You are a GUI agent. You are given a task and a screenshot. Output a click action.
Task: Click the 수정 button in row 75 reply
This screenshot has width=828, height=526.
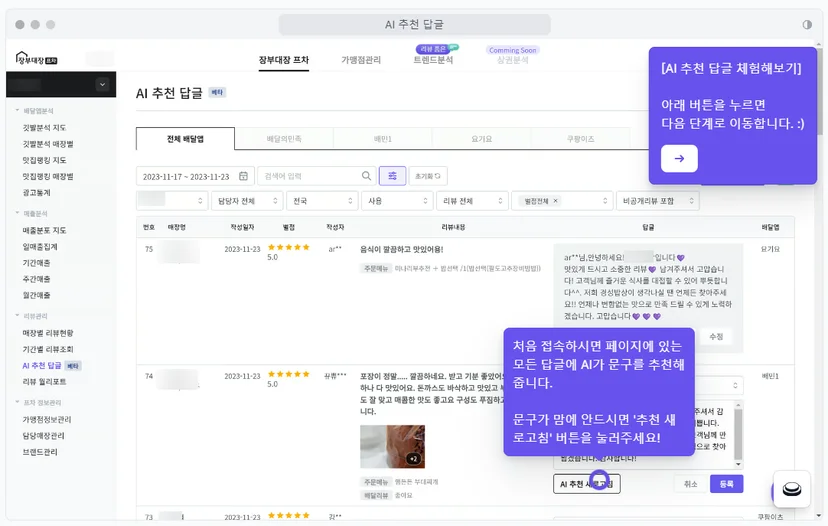coord(716,336)
